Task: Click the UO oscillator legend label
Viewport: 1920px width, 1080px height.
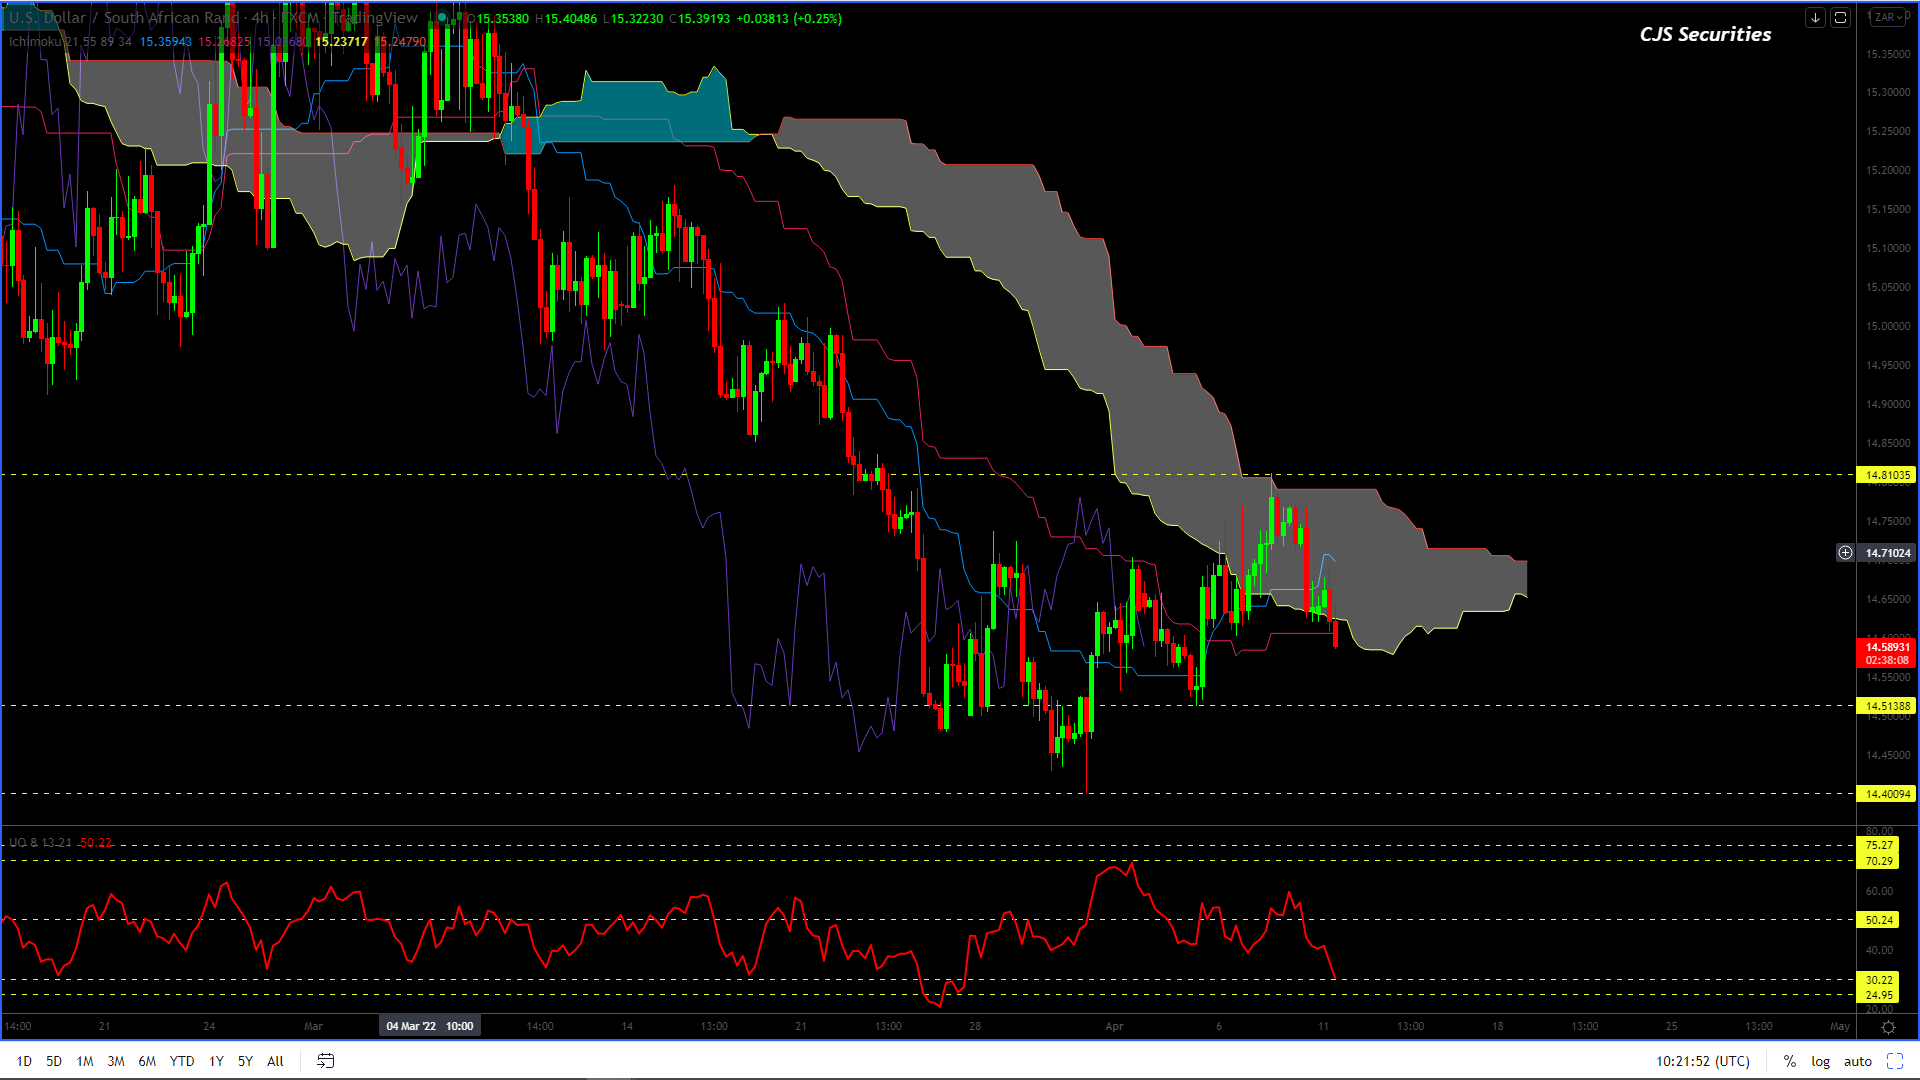Action: tap(18, 843)
